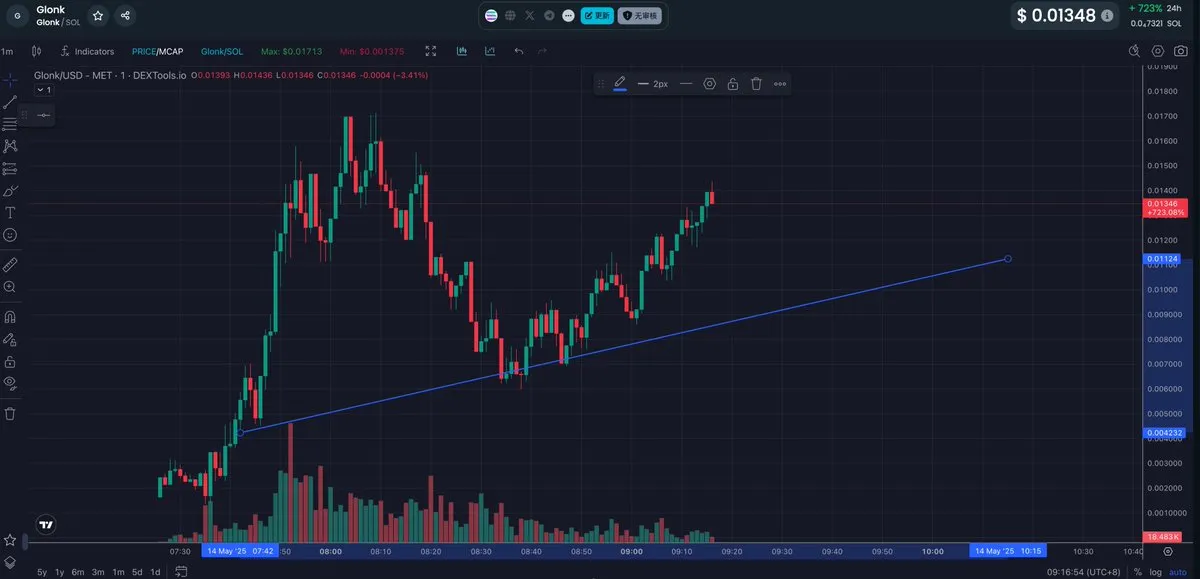Toggle the auto scale button
The height and width of the screenshot is (579, 1200).
1178,572
